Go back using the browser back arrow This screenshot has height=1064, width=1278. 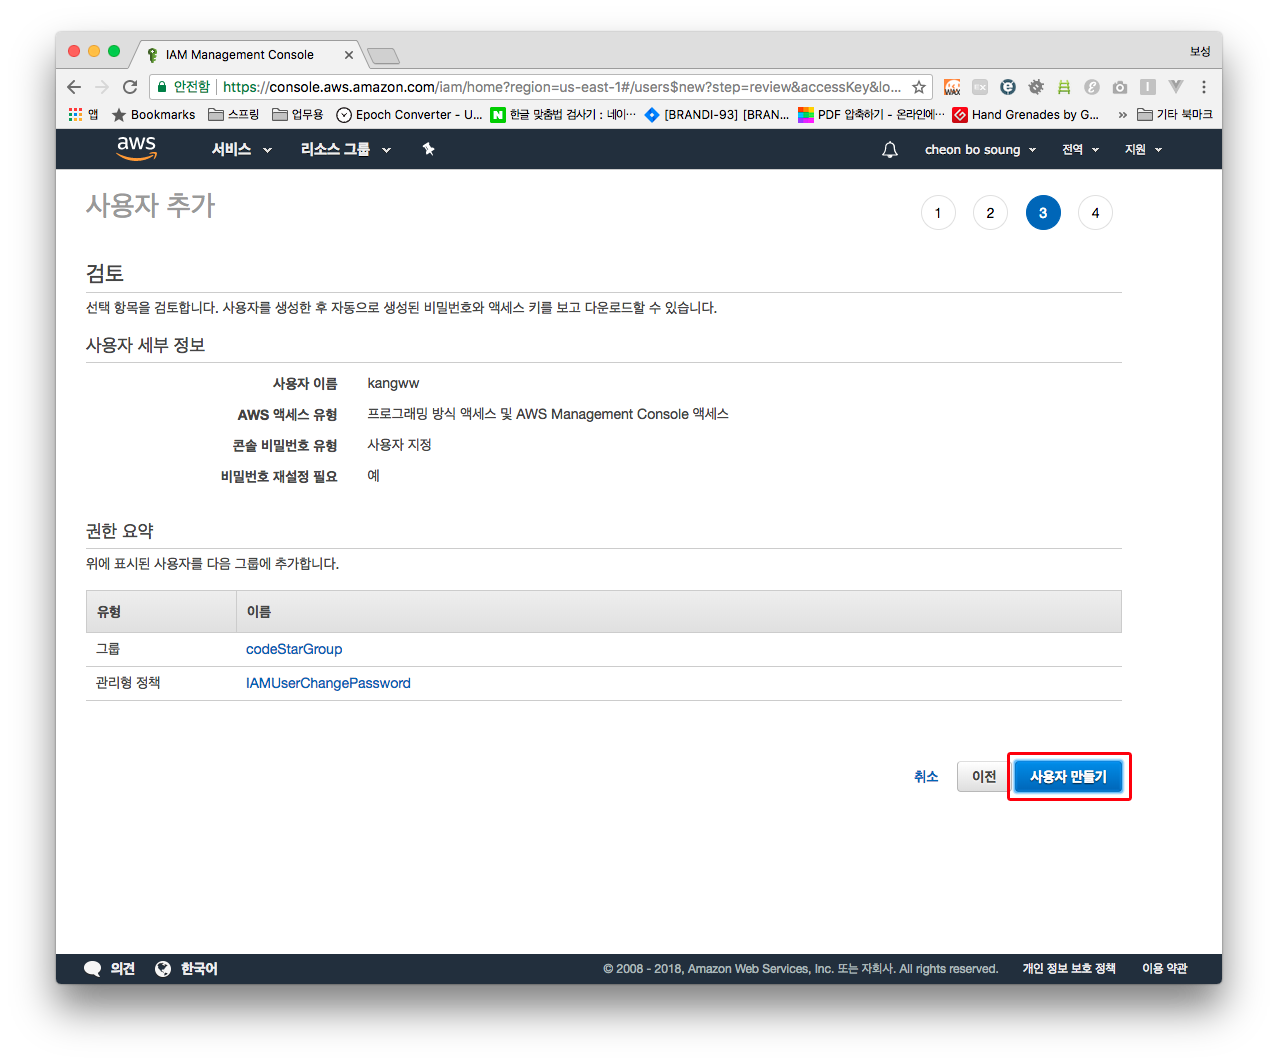pos(74,87)
